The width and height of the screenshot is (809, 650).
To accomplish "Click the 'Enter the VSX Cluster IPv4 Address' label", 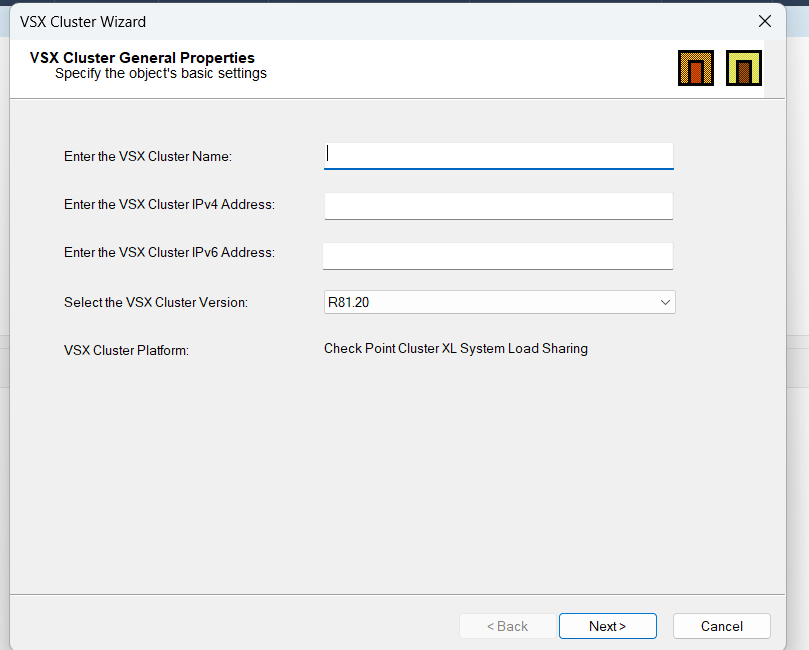I will coord(169,205).
